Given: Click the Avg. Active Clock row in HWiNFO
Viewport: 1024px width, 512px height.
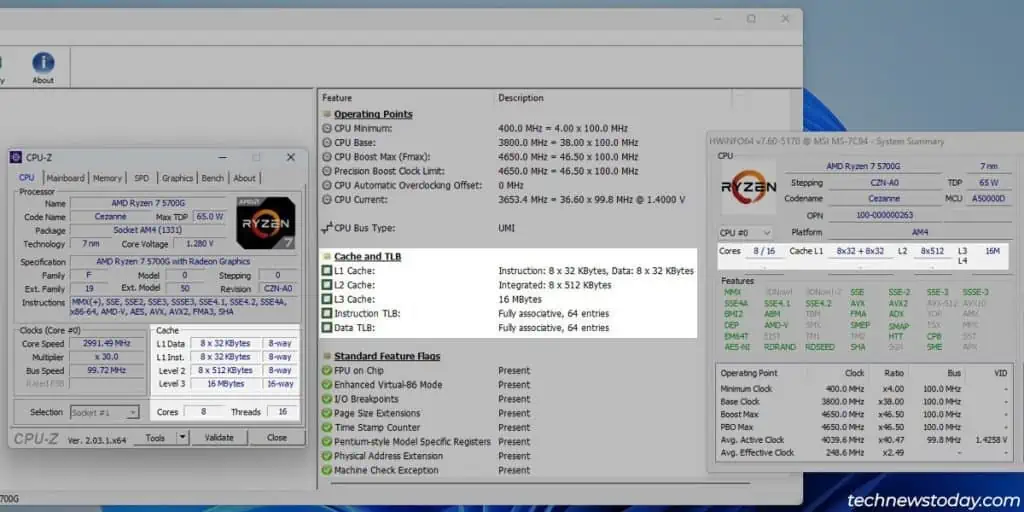Looking at the screenshot, I should pos(865,440).
